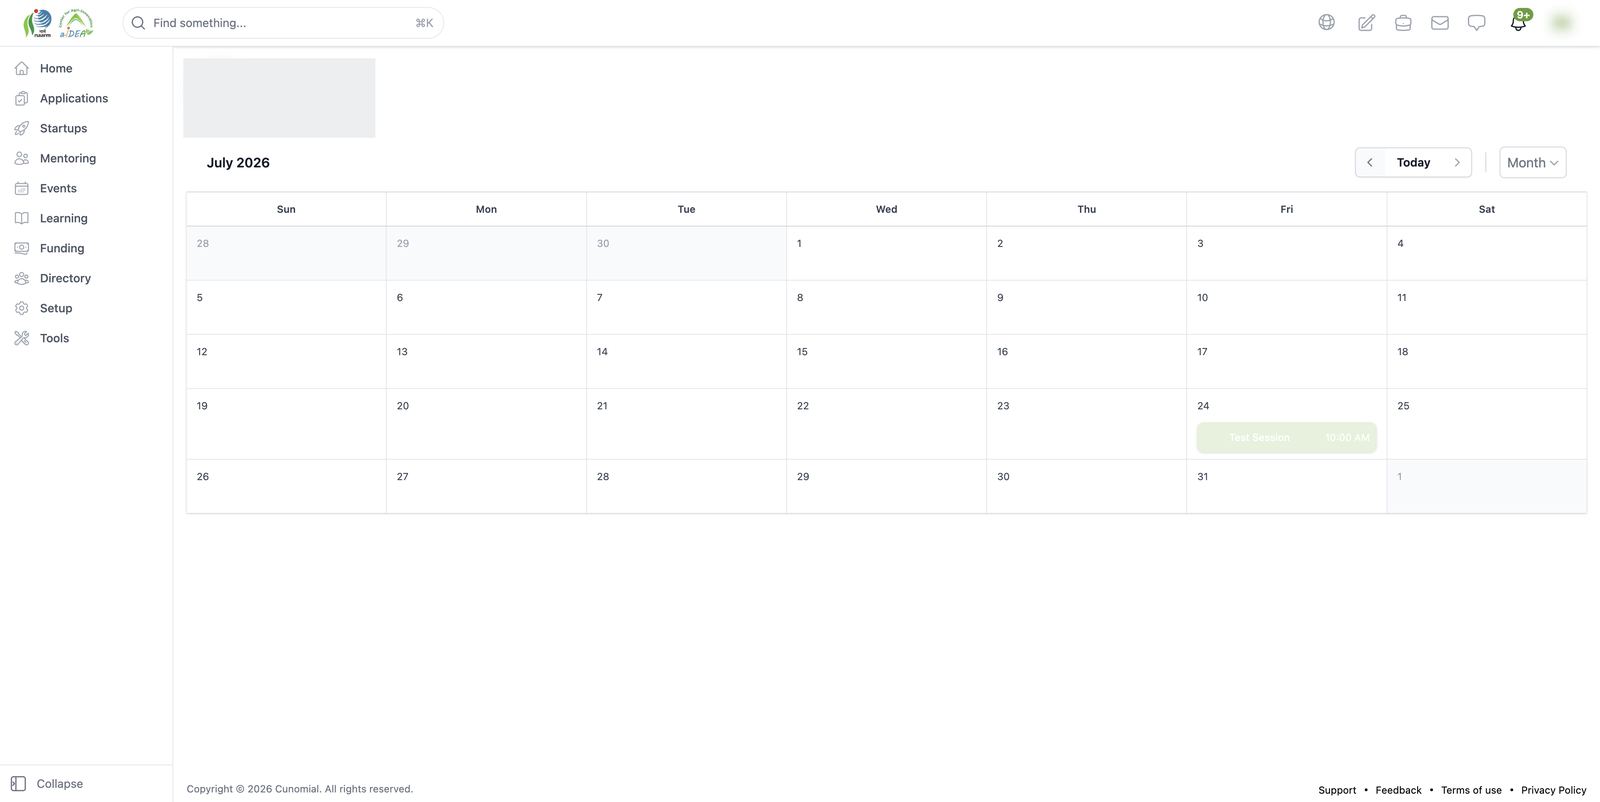Screen dimensions: 1600x802
Task: Select the 27 date number
Action: [402, 477]
